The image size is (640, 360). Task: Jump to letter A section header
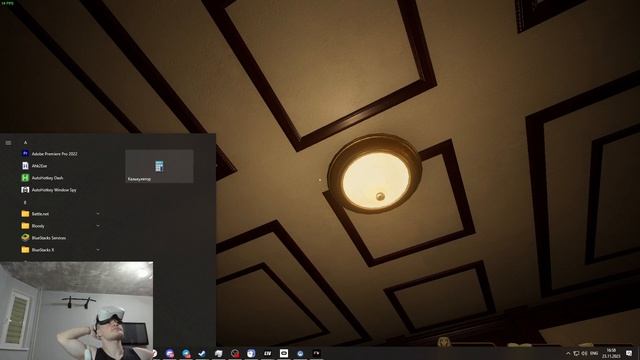(25, 142)
